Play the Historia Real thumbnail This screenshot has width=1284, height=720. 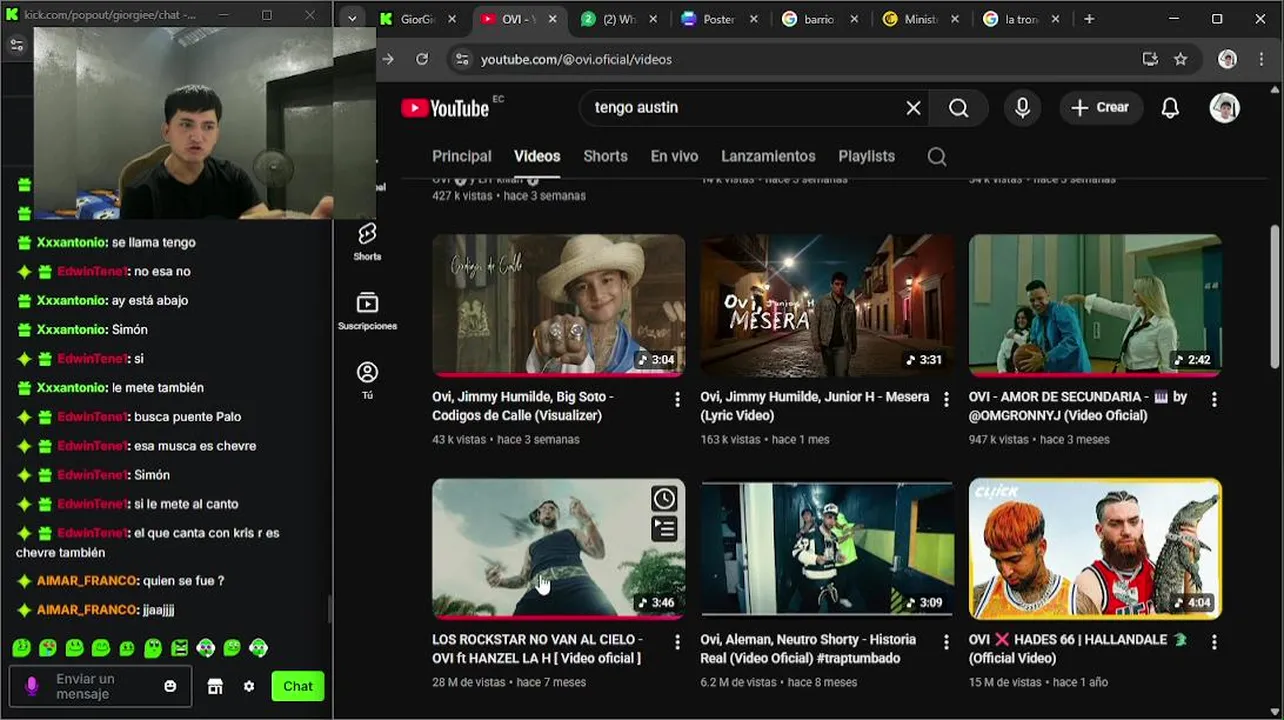(x=827, y=548)
